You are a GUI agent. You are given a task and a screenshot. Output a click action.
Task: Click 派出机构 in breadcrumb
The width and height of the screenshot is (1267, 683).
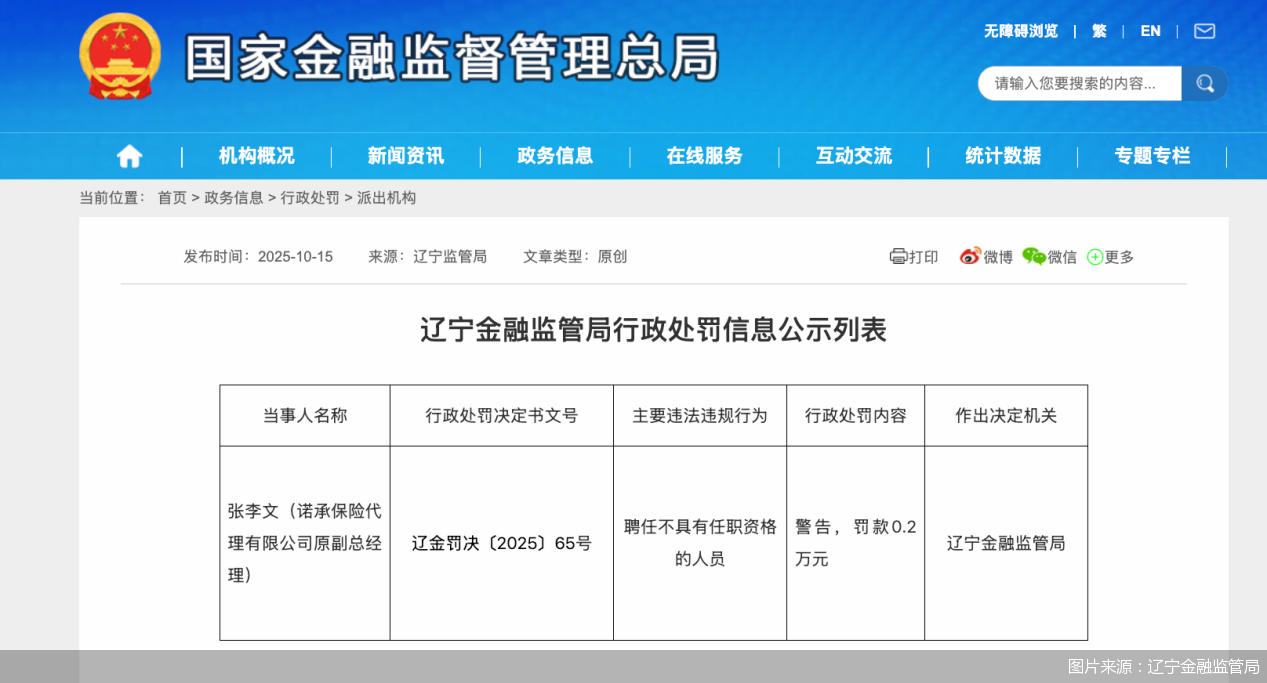coord(386,198)
